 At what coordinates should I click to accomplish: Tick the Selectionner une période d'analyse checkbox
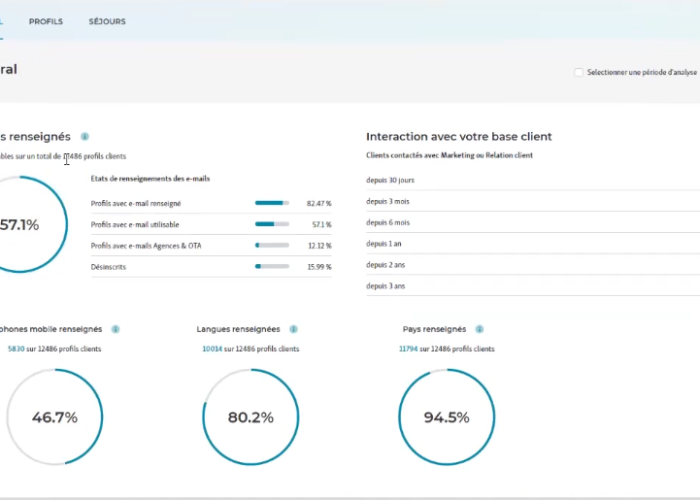(579, 72)
